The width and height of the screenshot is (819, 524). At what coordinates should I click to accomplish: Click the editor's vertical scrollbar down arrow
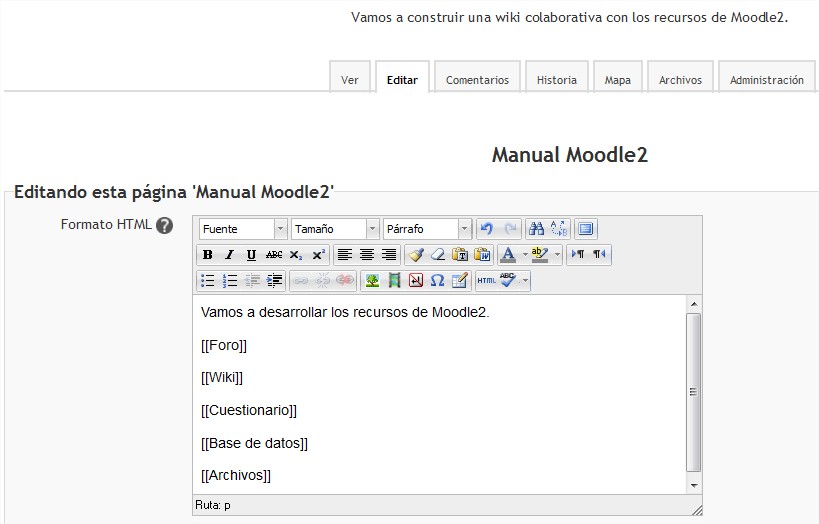[x=694, y=485]
